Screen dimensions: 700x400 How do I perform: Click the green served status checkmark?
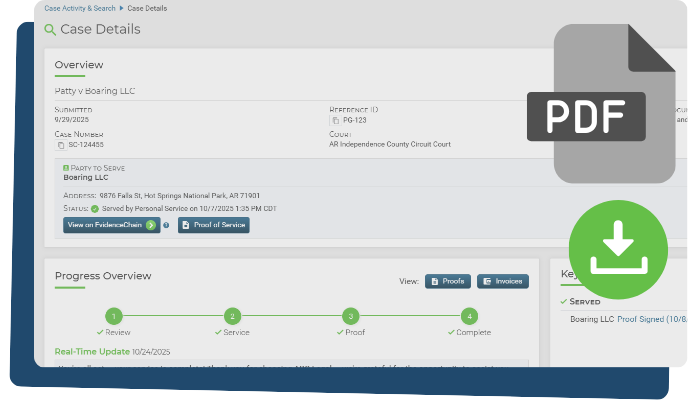(95, 208)
